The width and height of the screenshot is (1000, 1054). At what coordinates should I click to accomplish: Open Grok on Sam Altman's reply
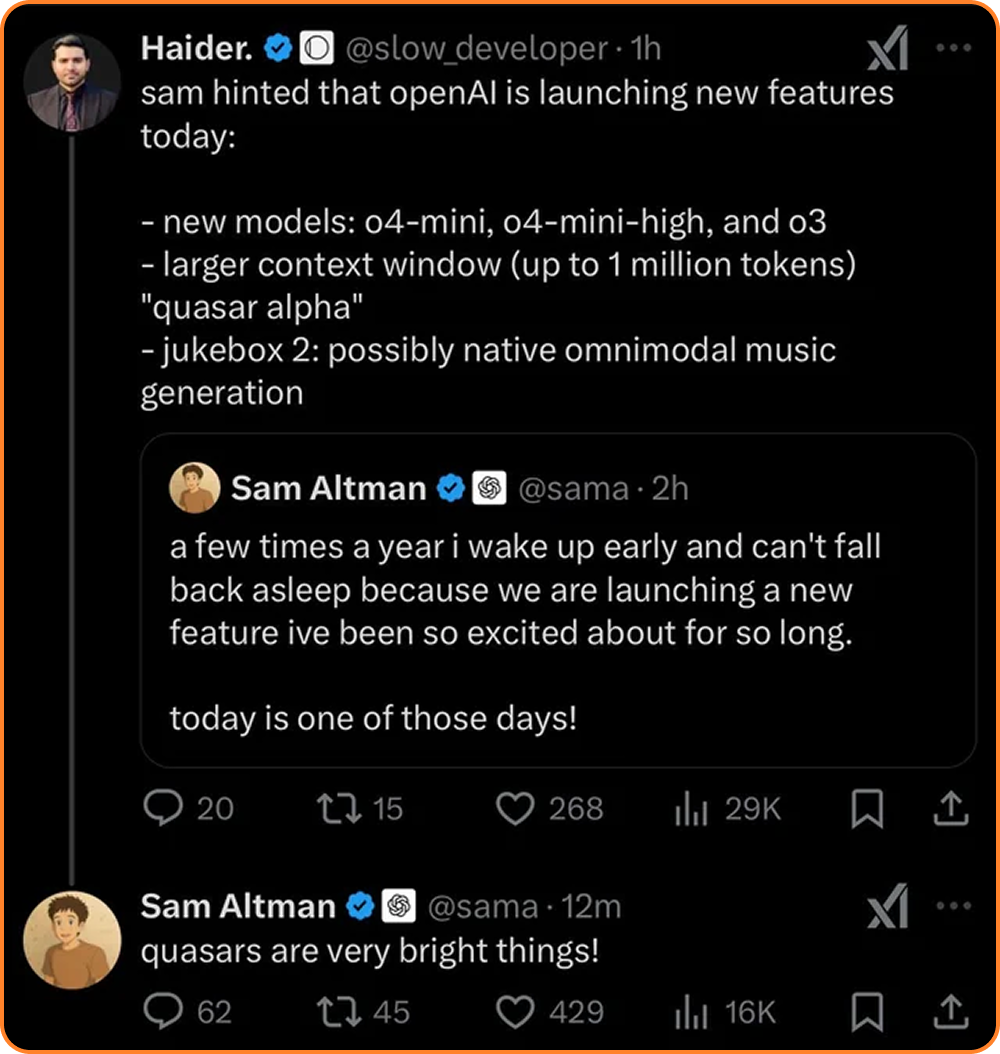coord(888,905)
